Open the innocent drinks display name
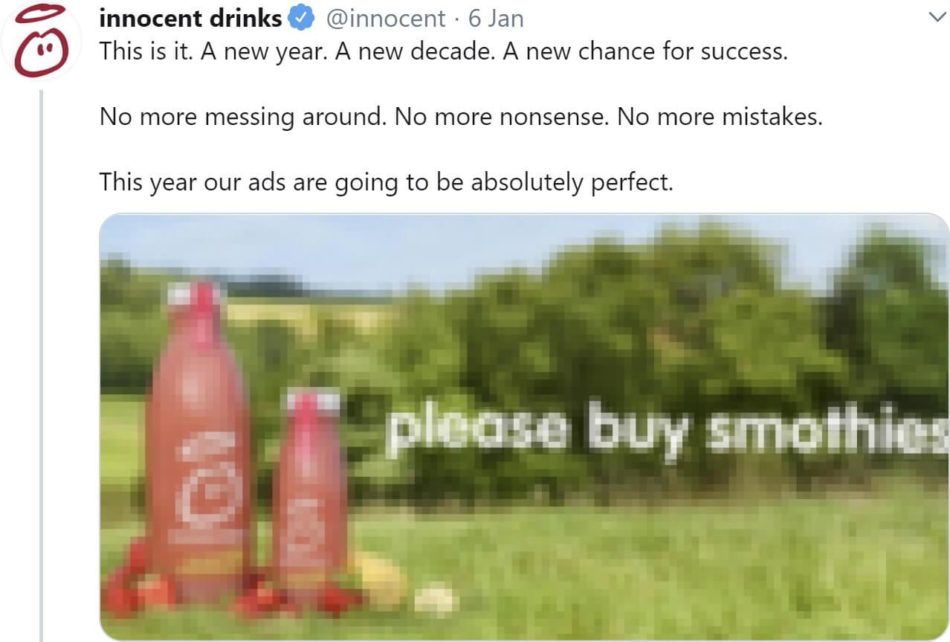Viewport: 950px width, 642px height. click(x=190, y=18)
